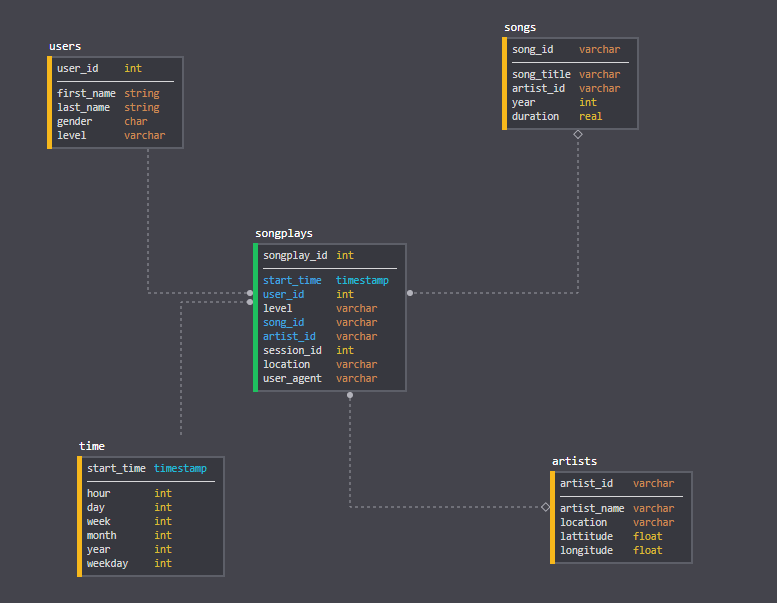Click upper dot connector left of songplays
The image size is (777, 603).
point(250,293)
